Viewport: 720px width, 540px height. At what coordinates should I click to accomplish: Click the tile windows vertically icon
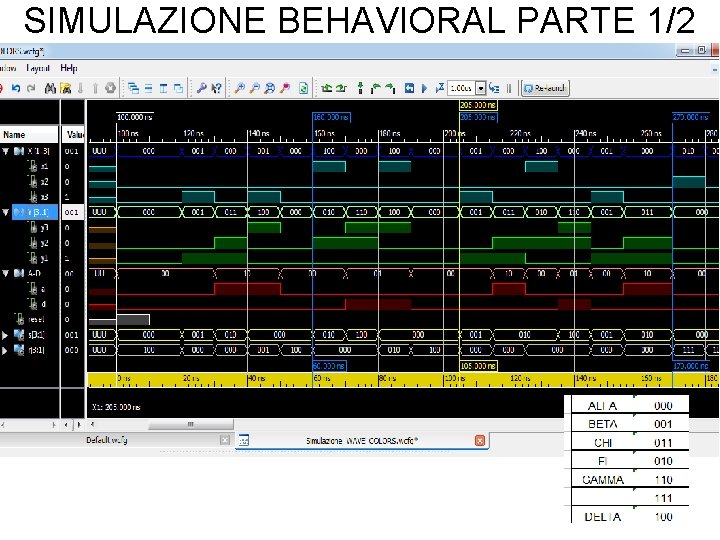click(x=163, y=88)
